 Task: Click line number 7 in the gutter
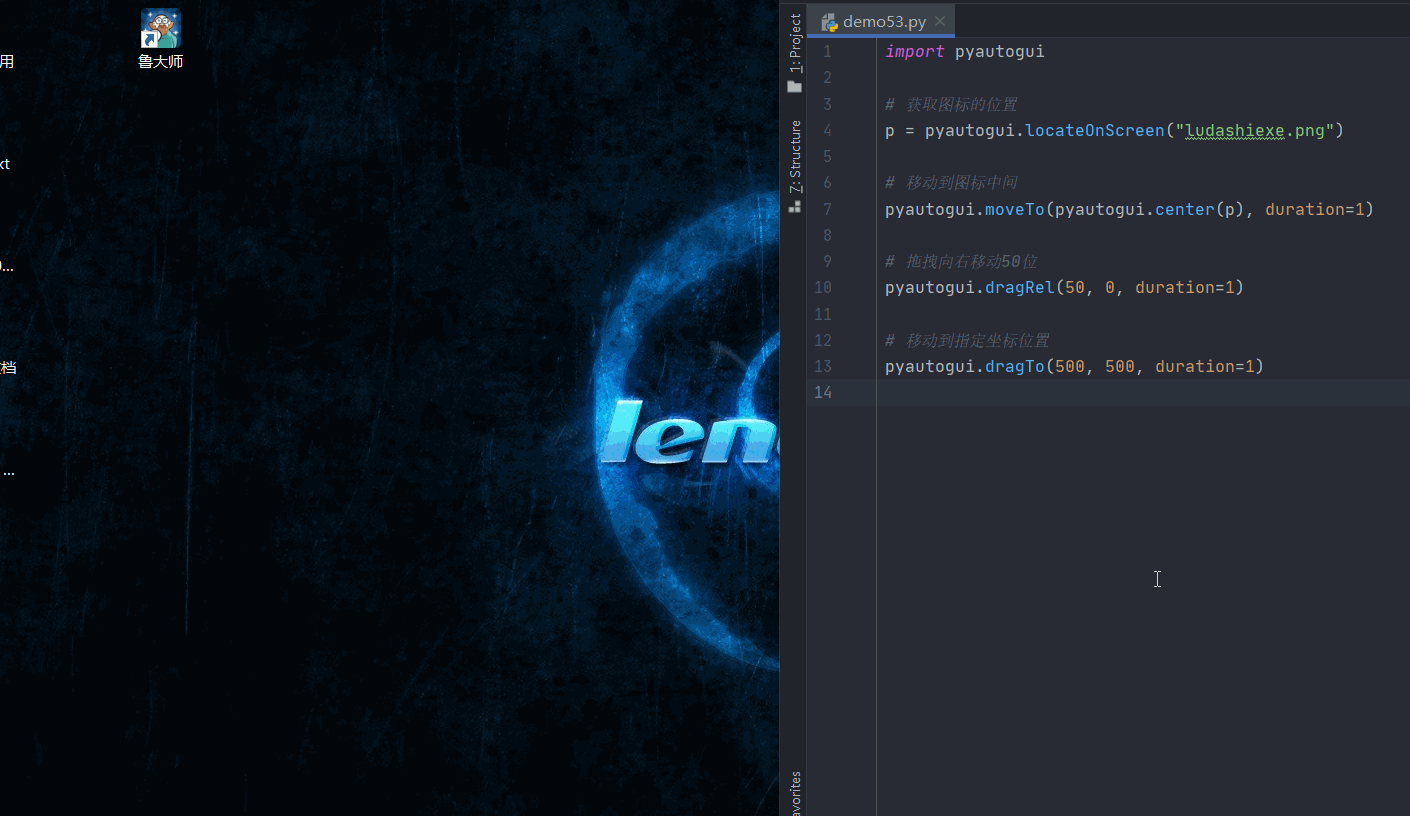coord(827,209)
